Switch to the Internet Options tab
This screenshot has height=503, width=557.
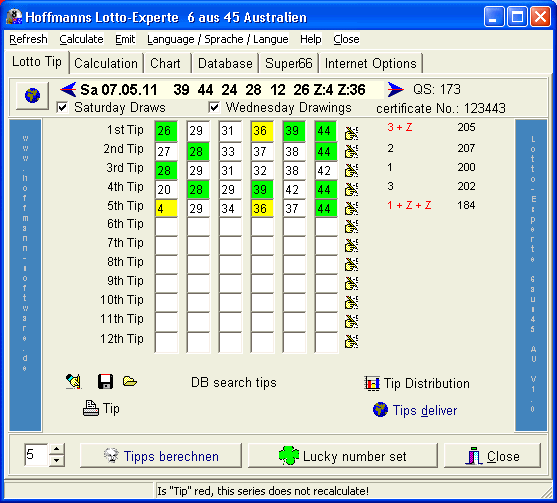point(371,64)
